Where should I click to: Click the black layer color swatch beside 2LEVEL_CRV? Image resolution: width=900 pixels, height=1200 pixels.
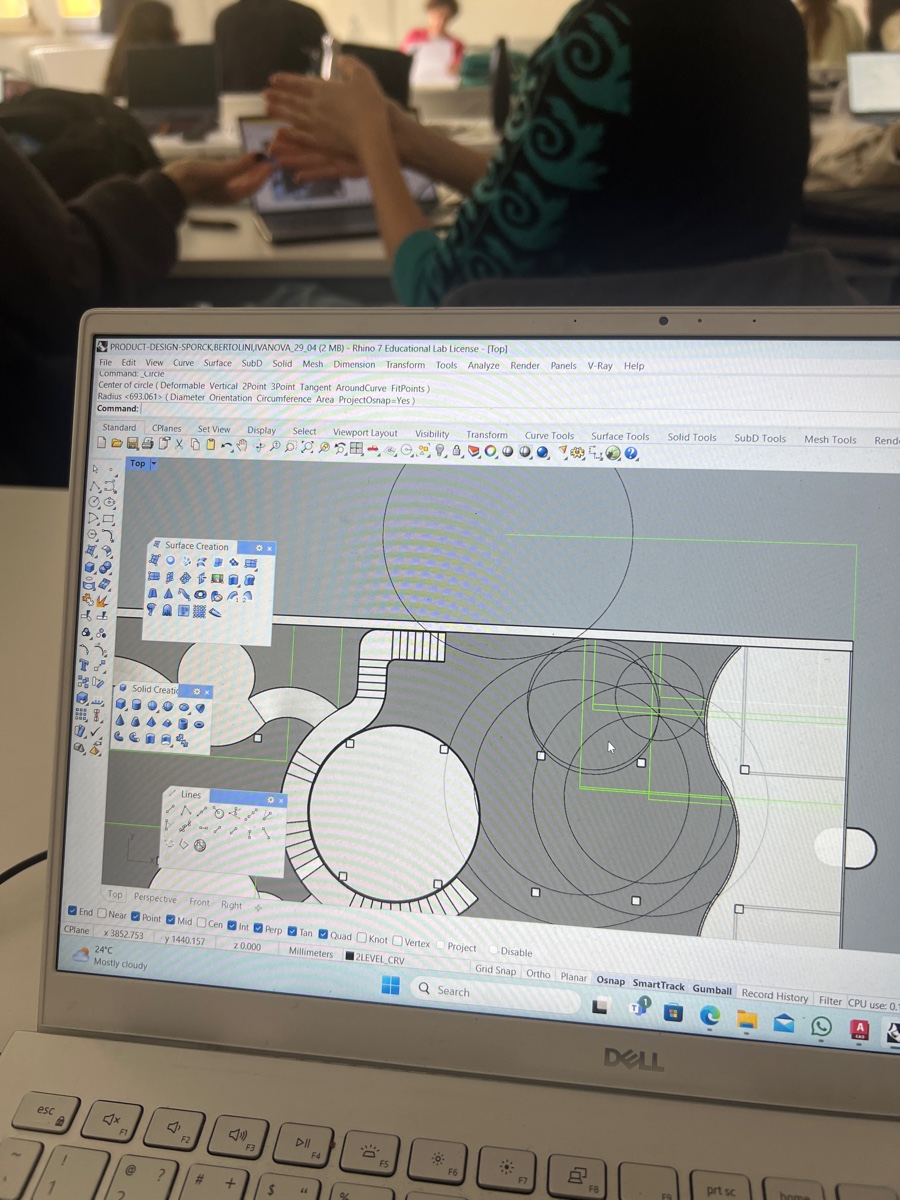coord(349,956)
